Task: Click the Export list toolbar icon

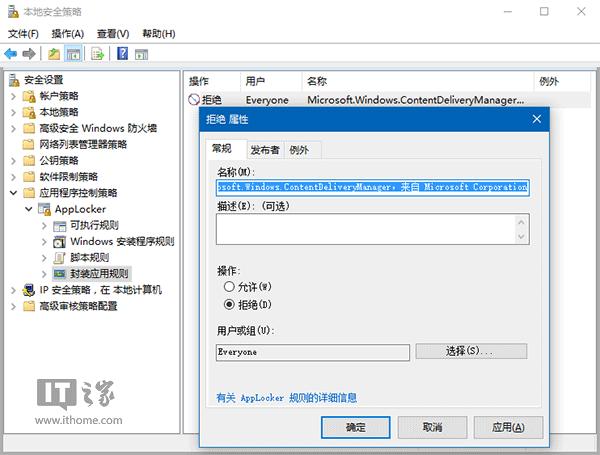Action: click(98, 53)
